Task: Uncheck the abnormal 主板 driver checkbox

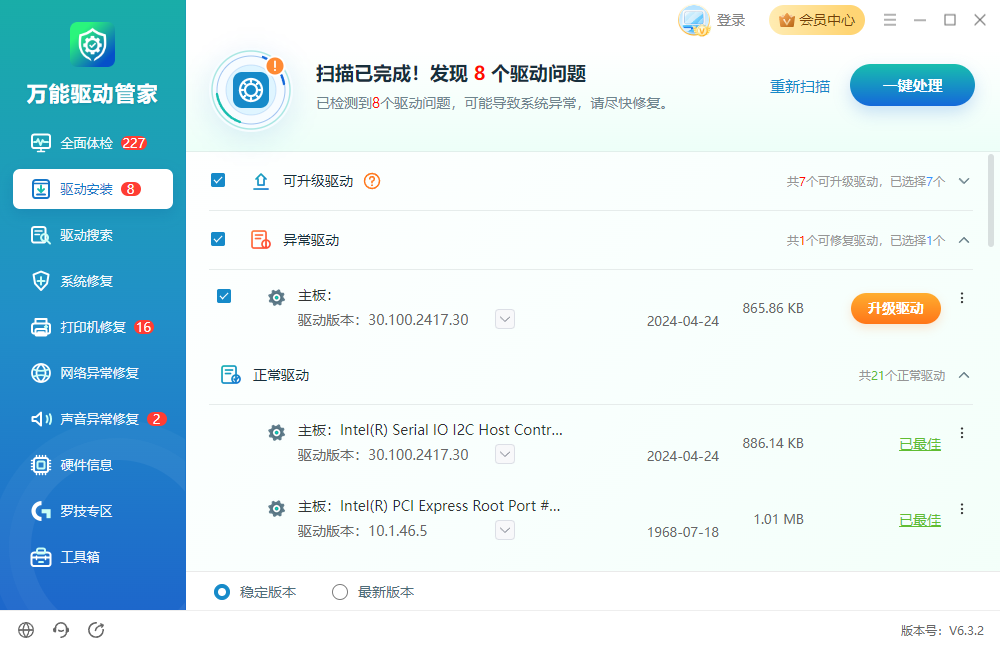Action: 224,296
